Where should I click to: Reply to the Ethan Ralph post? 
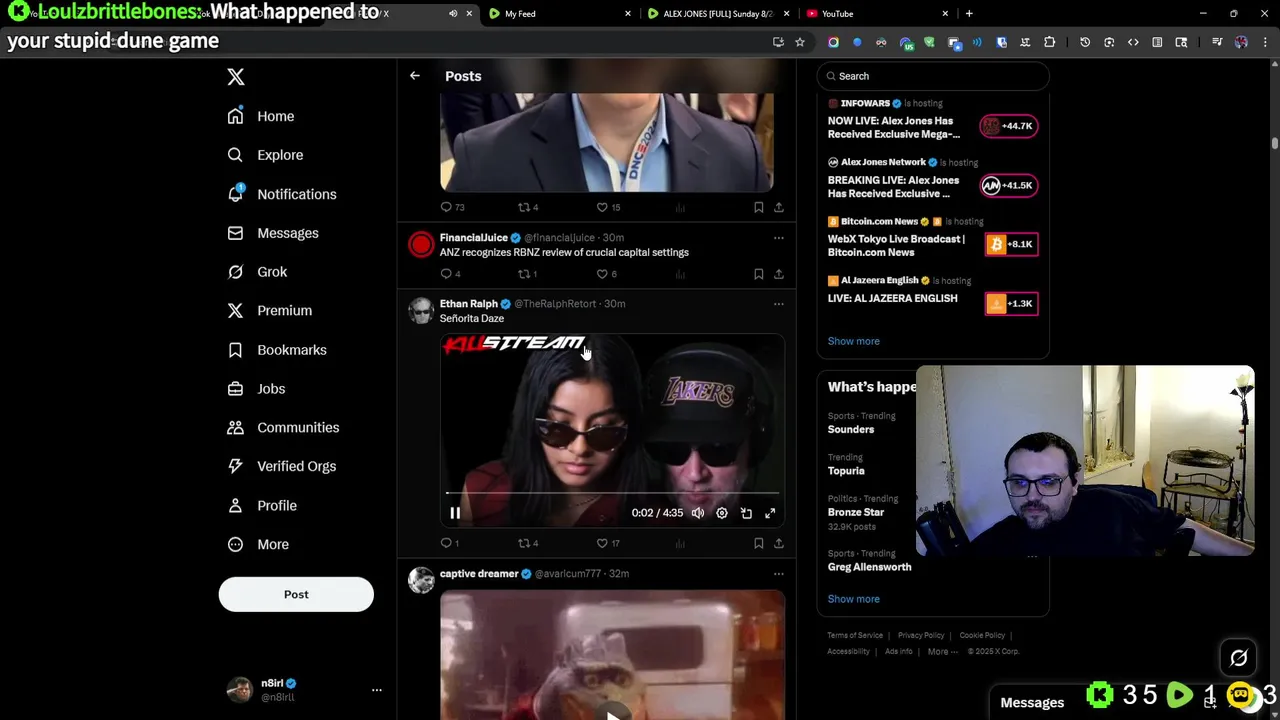pos(450,543)
